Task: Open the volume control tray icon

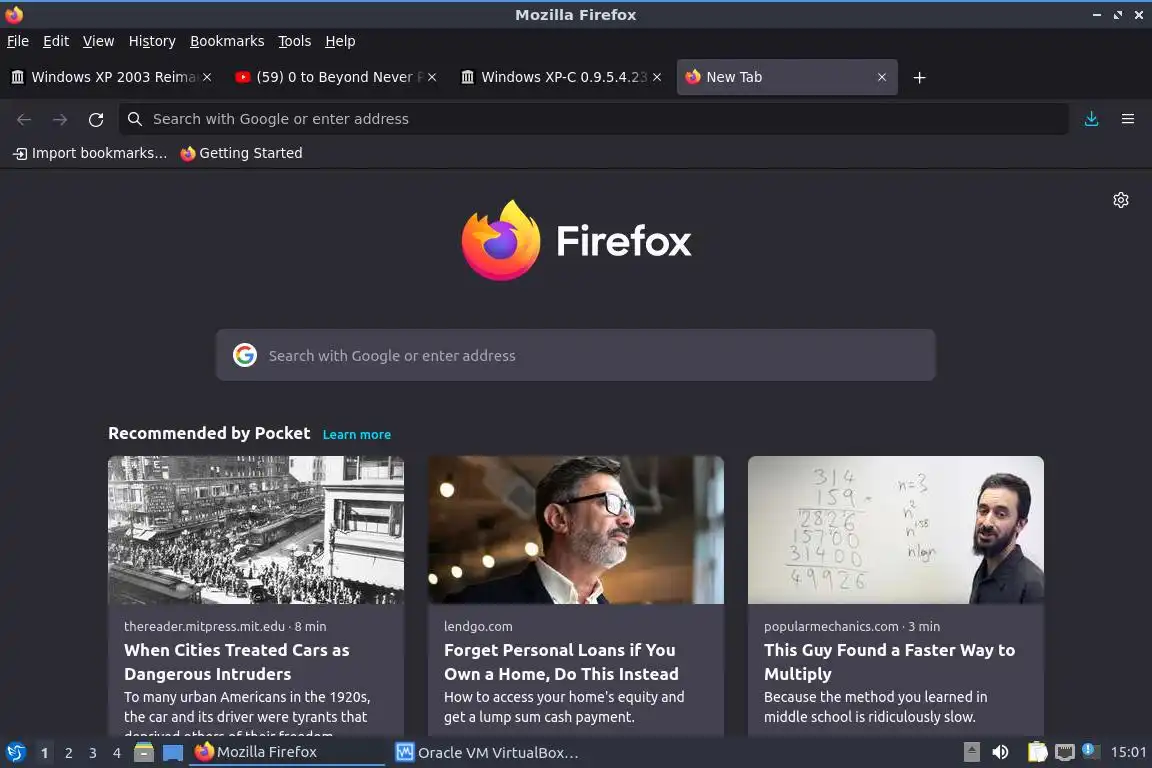Action: point(1000,752)
